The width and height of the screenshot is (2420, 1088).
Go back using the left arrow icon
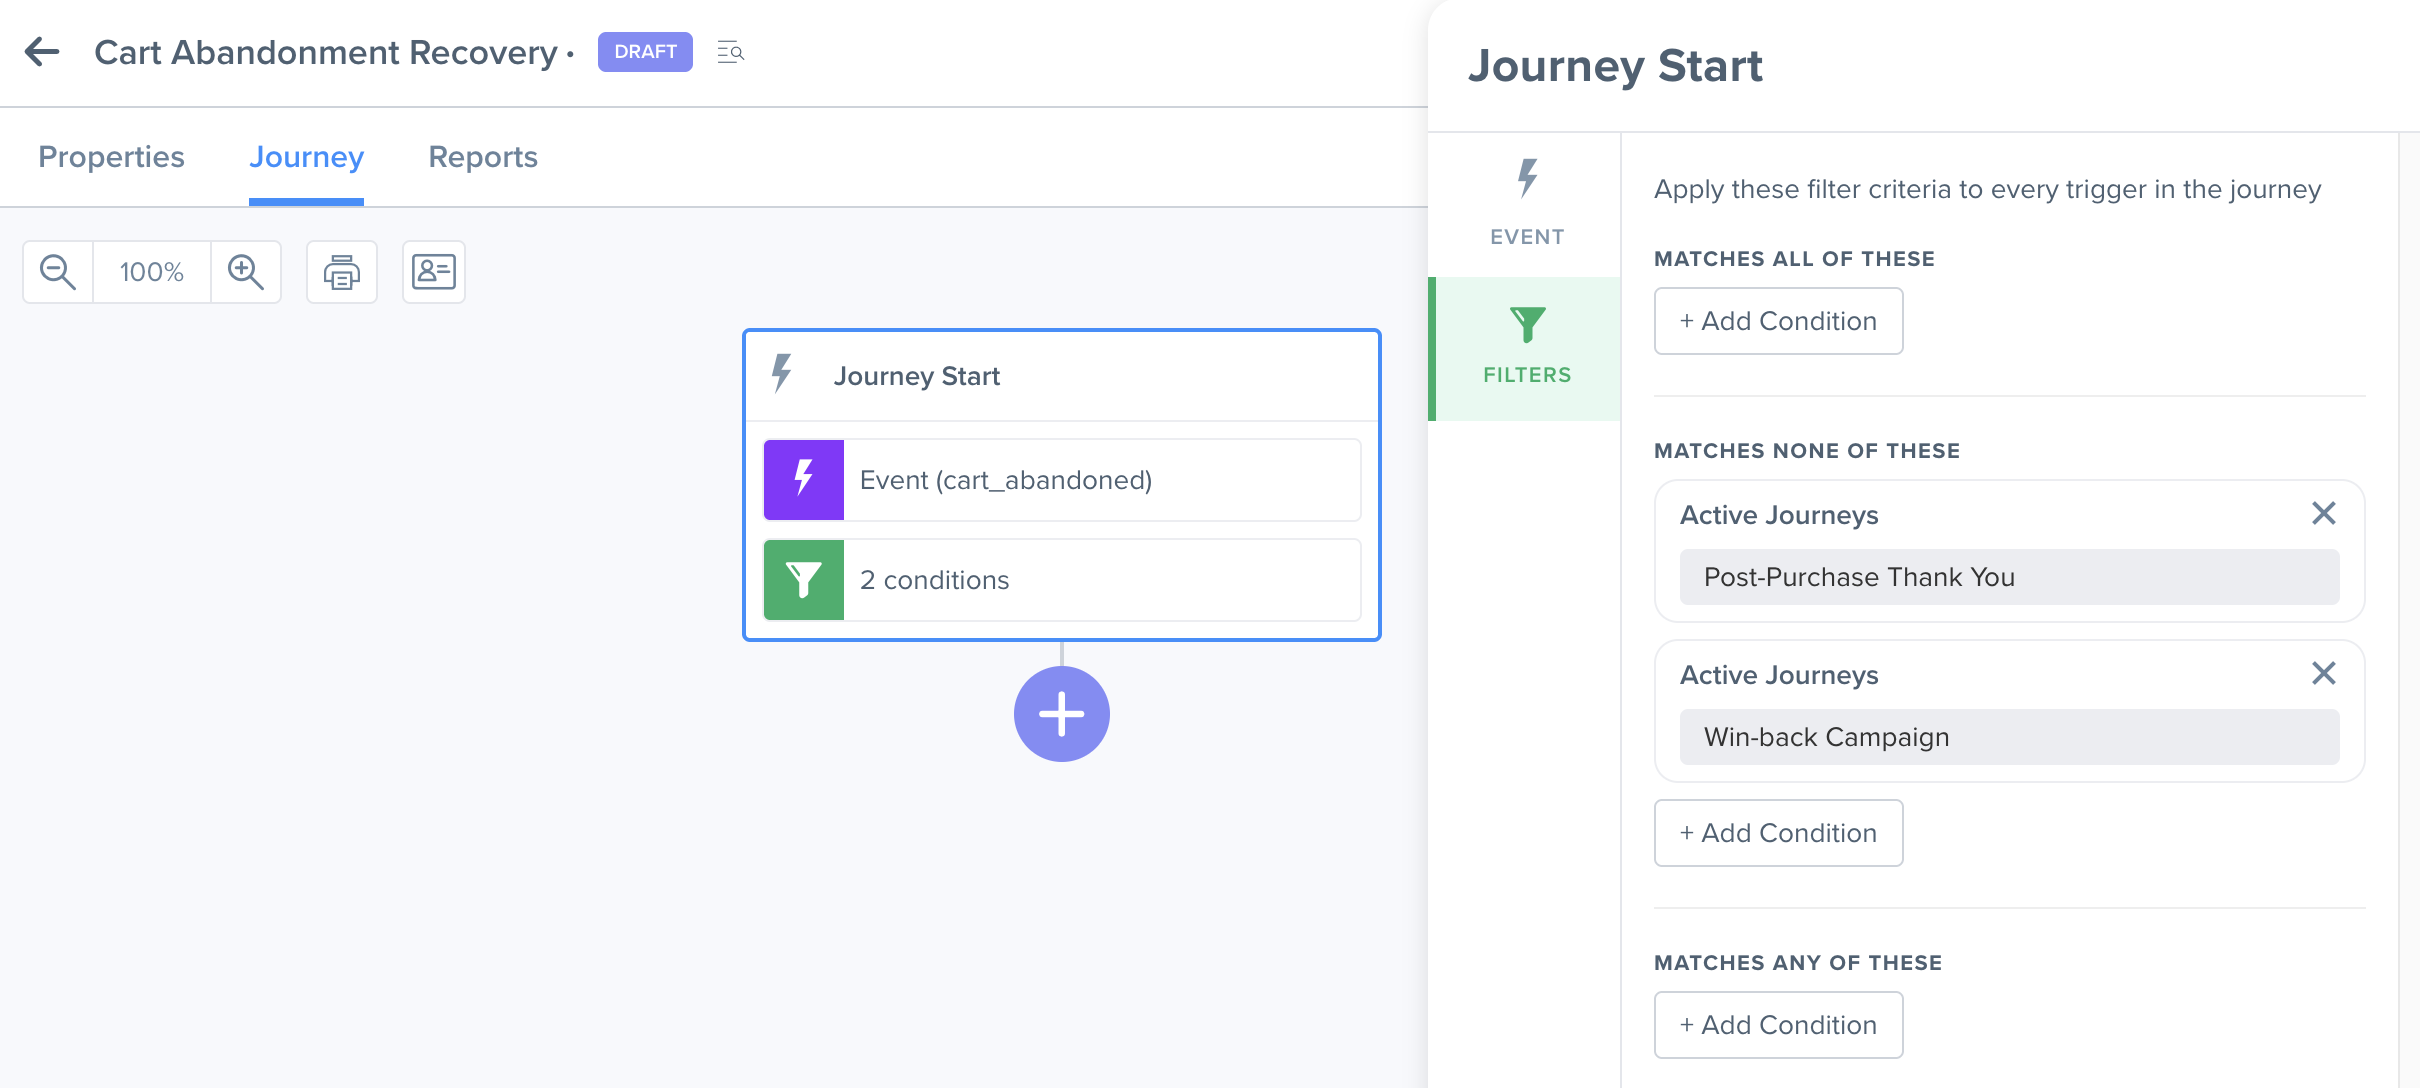point(42,52)
